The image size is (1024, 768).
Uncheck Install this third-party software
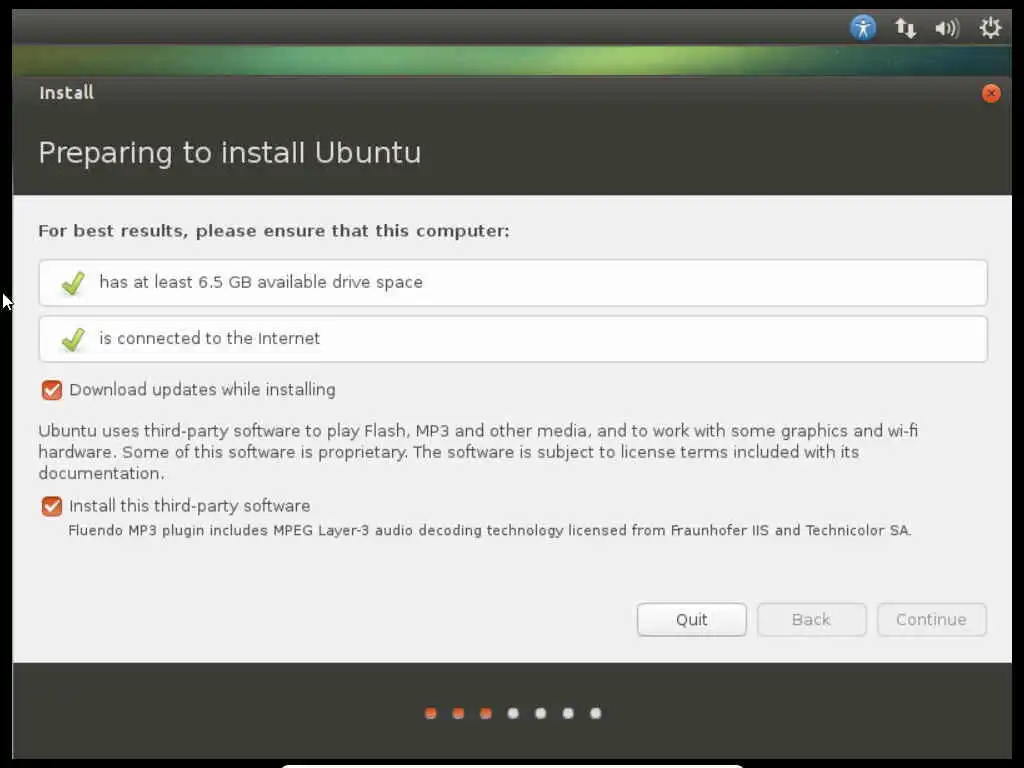click(x=52, y=506)
